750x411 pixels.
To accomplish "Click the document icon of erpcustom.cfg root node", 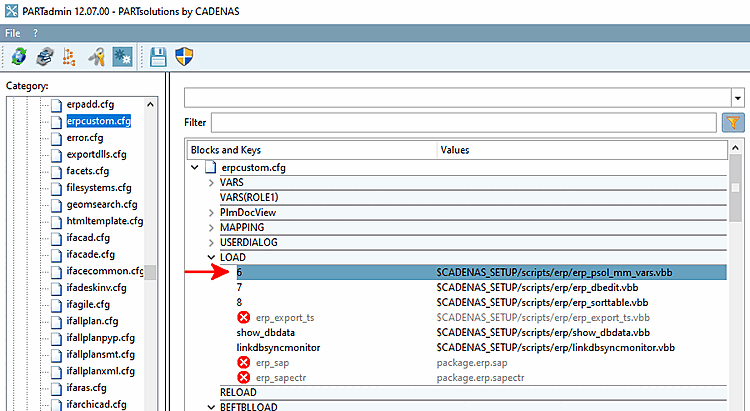I will point(210,167).
